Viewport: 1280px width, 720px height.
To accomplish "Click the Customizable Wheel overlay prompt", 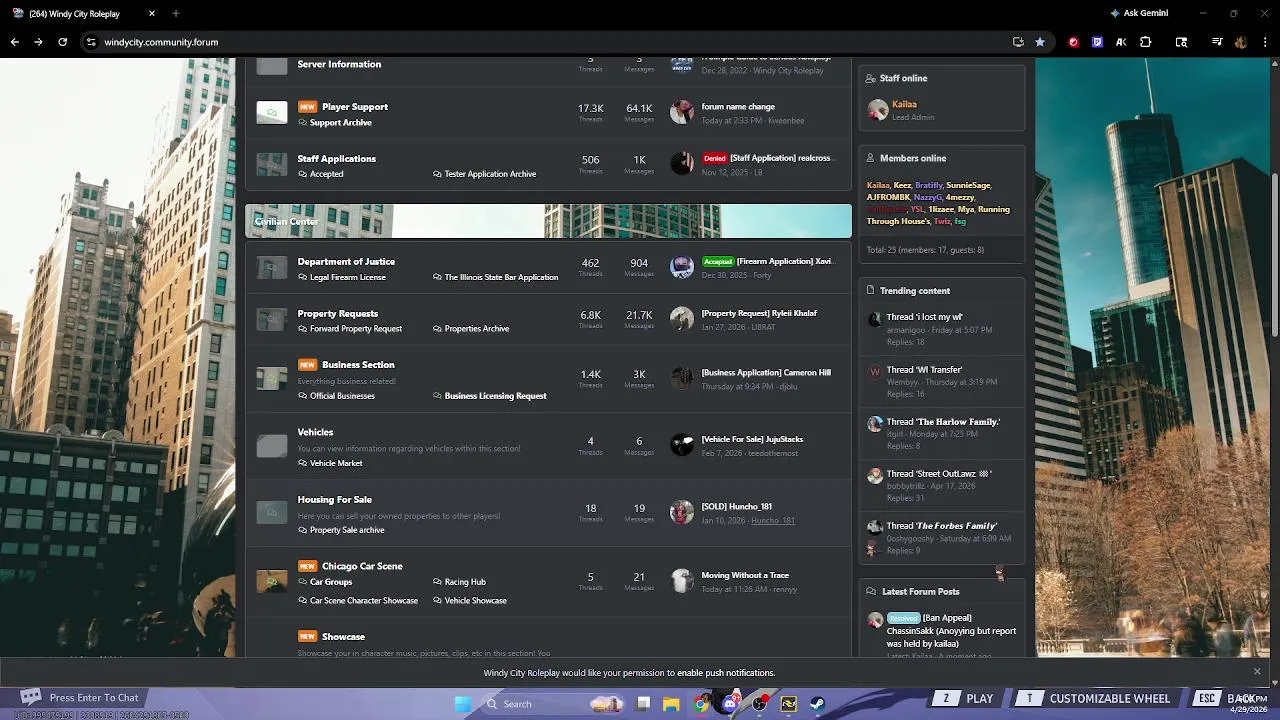I will click(1094, 699).
